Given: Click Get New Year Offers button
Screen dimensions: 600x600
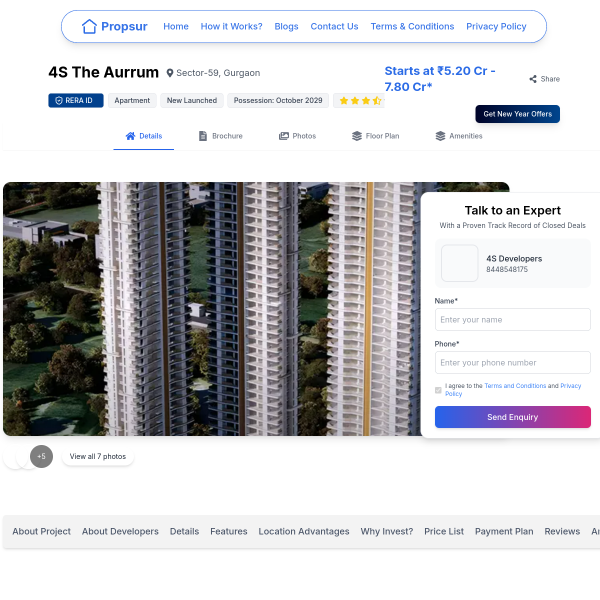Looking at the screenshot, I should [517, 114].
